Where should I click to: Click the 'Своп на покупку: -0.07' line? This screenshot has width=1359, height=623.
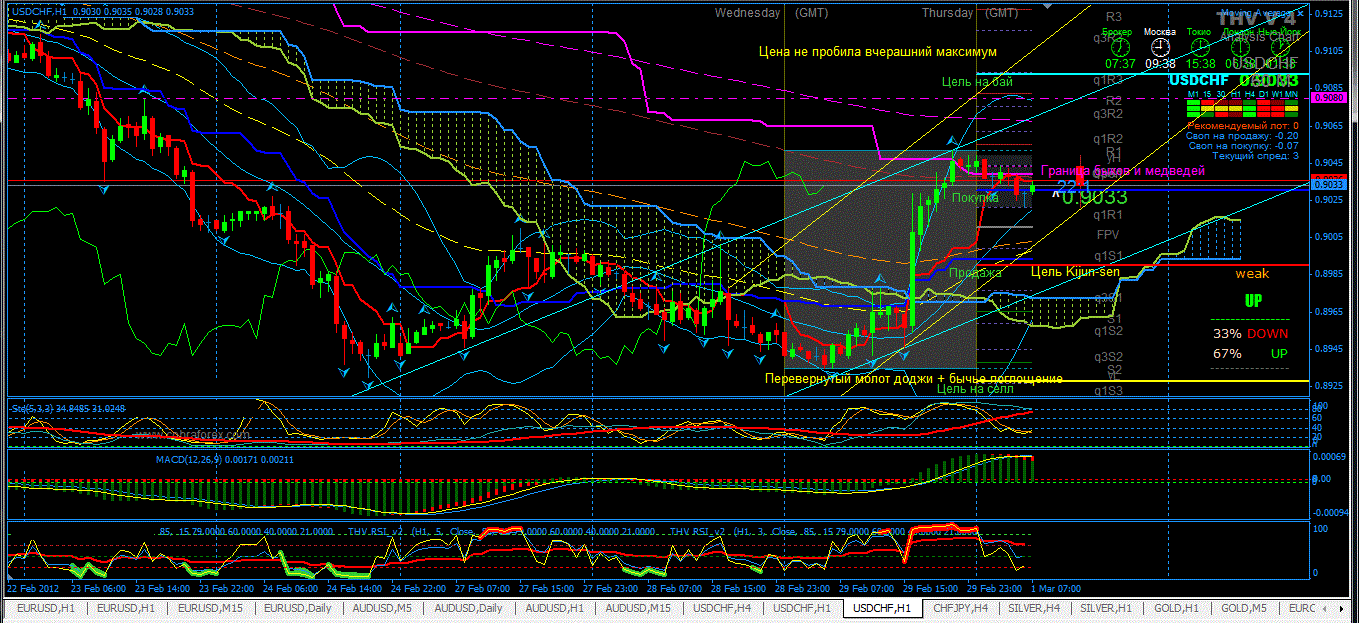pos(1243,146)
